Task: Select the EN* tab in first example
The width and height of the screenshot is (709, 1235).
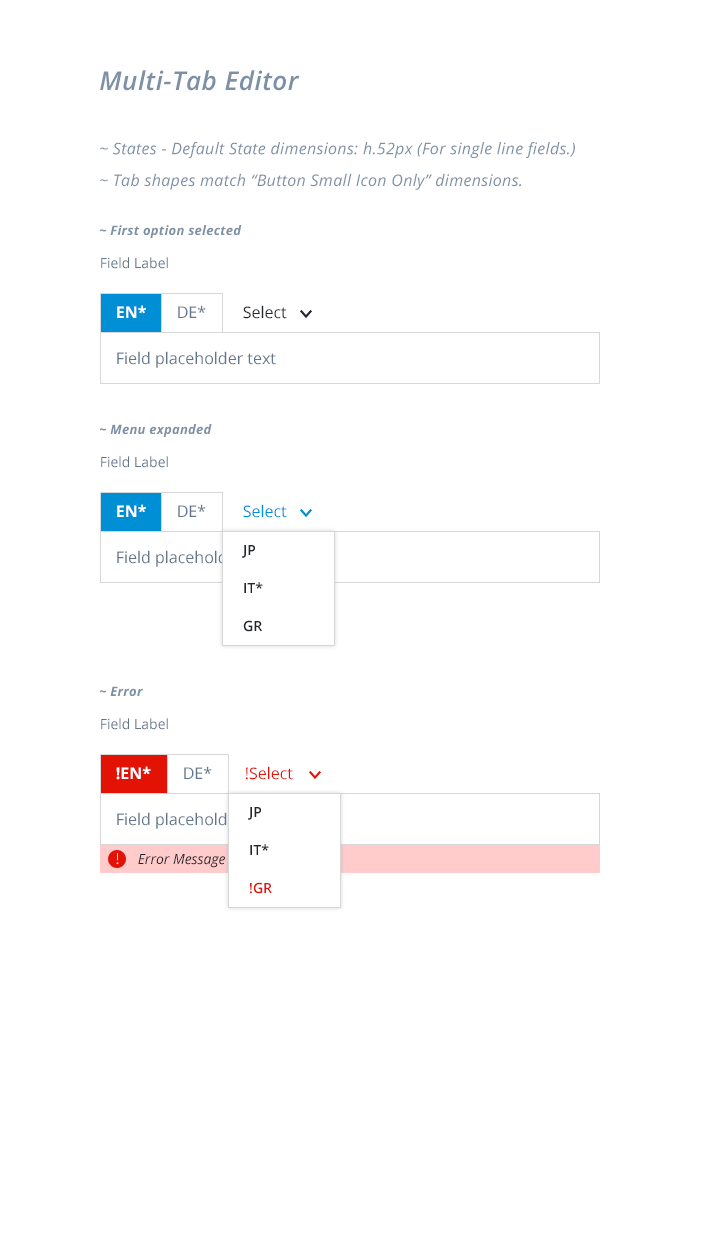Action: [130, 312]
